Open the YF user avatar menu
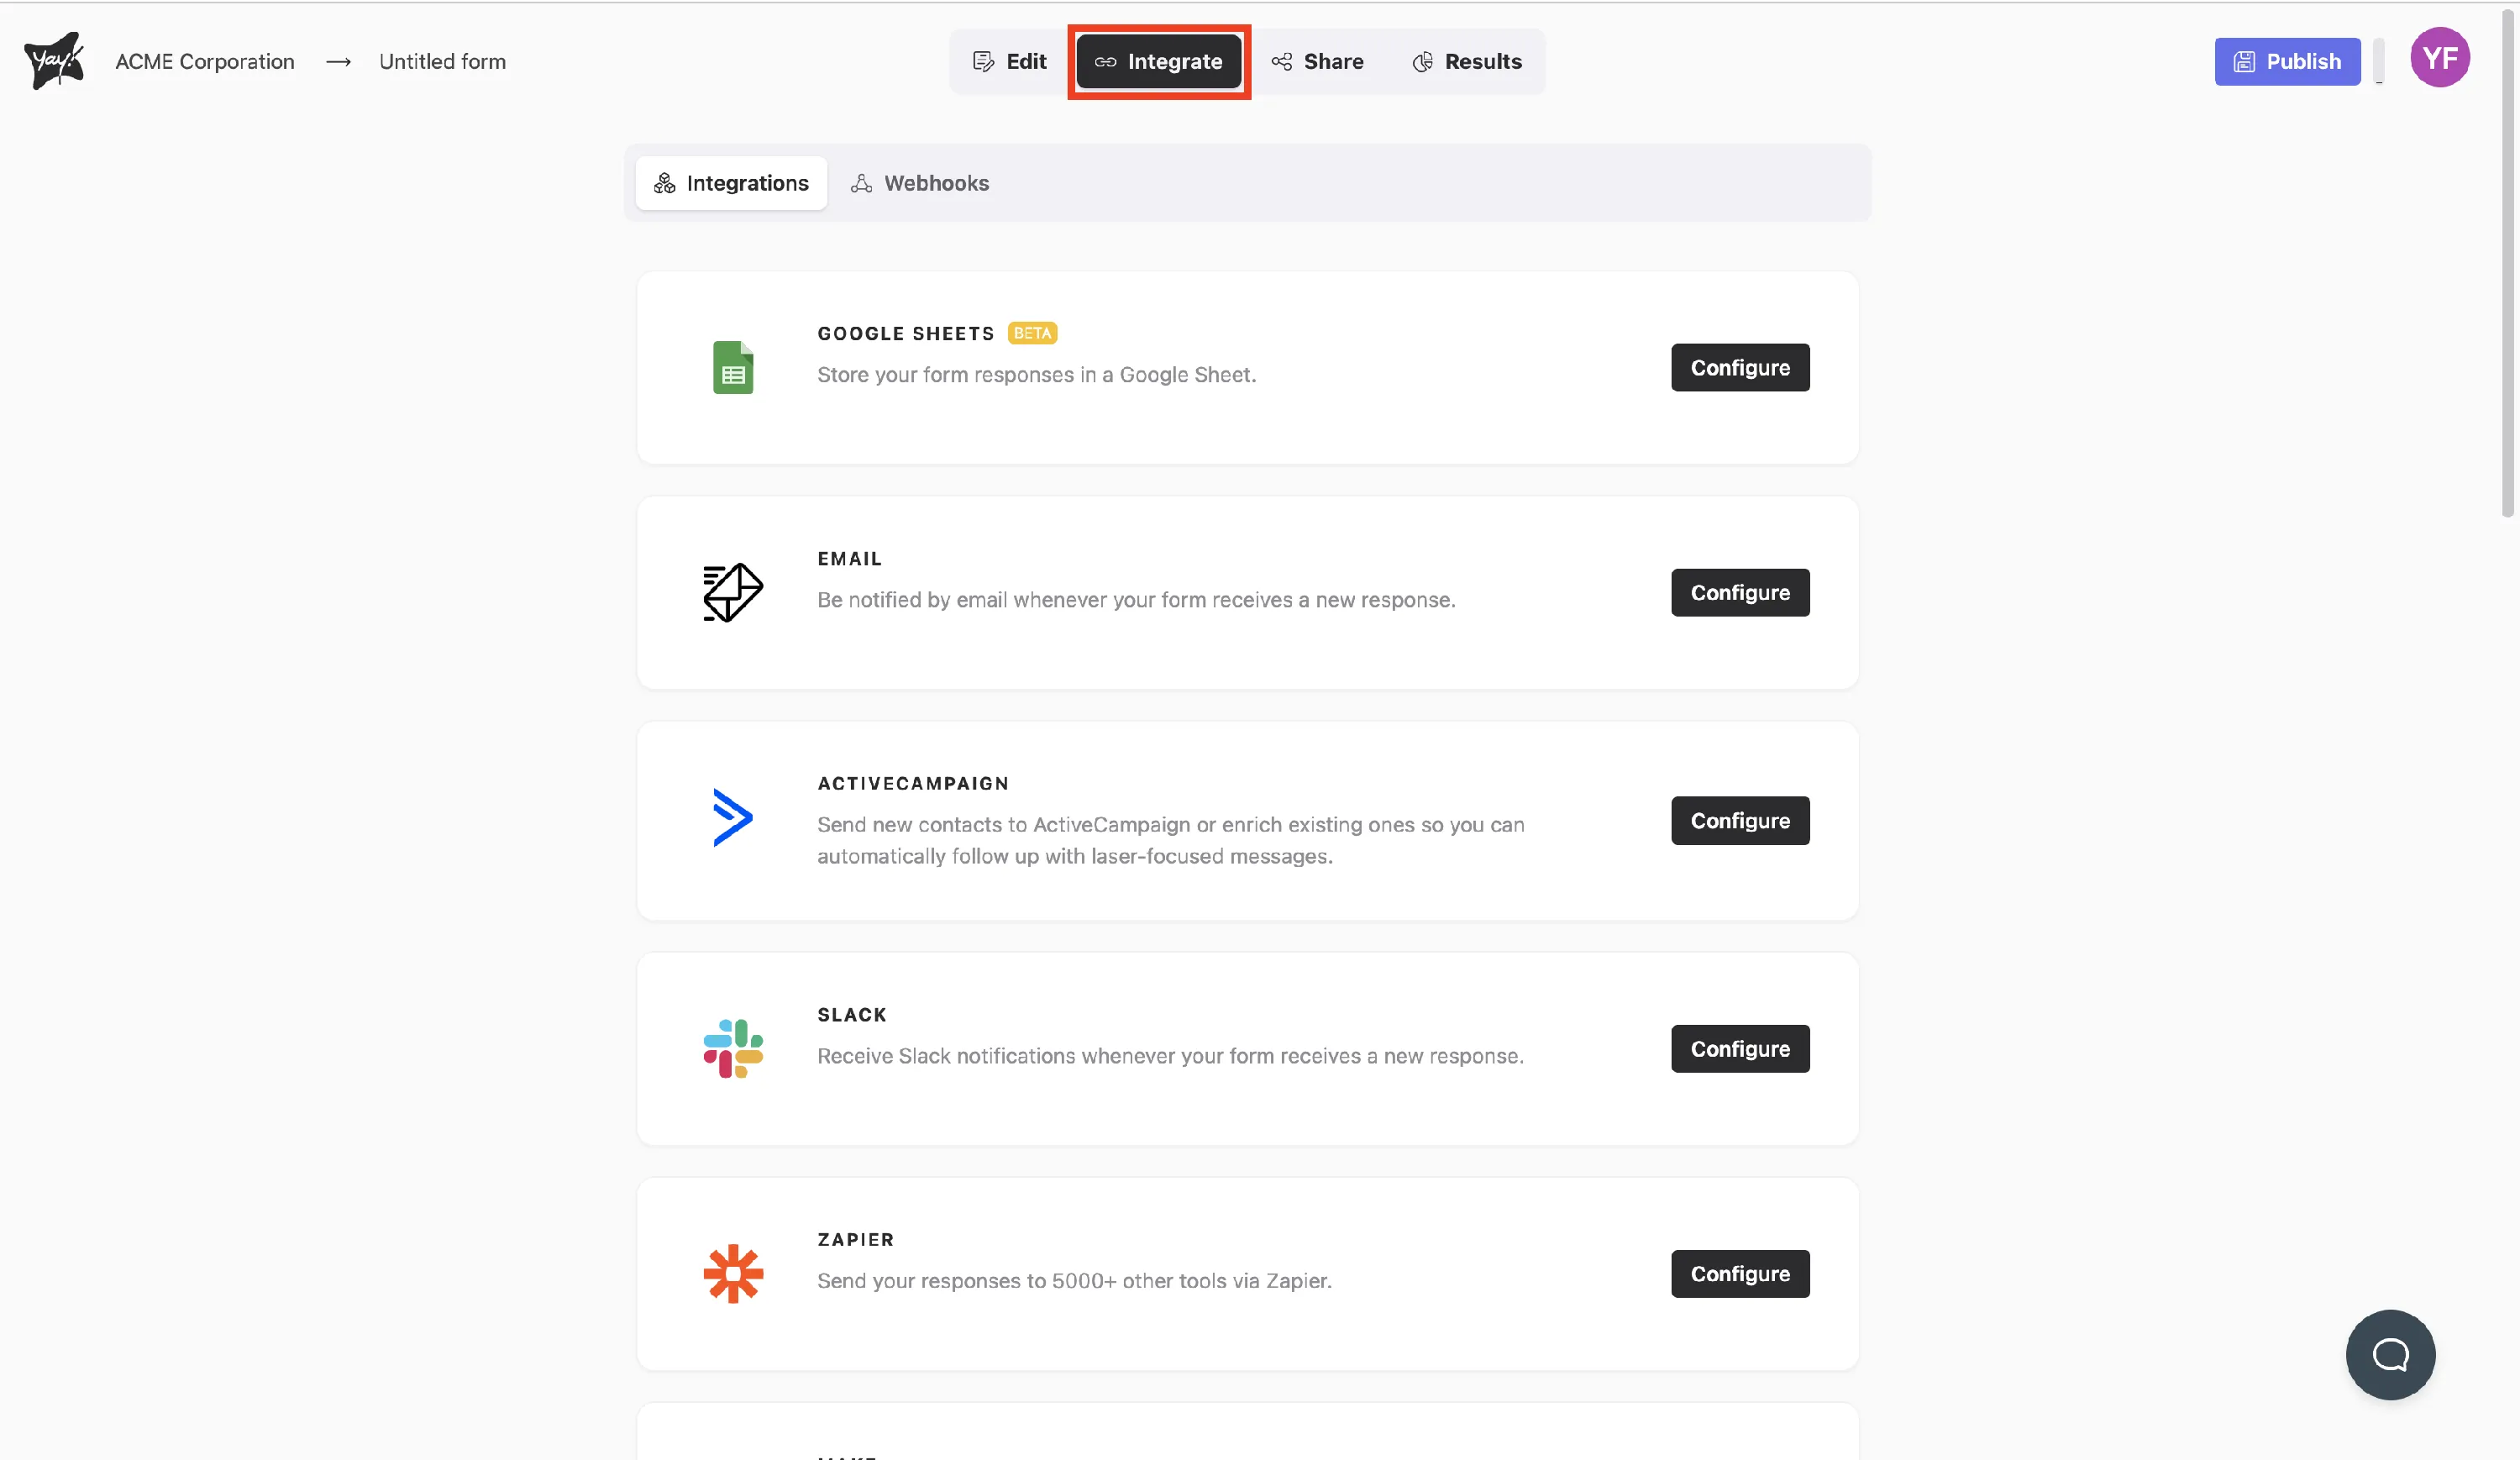The width and height of the screenshot is (2520, 1460). [x=2439, y=58]
